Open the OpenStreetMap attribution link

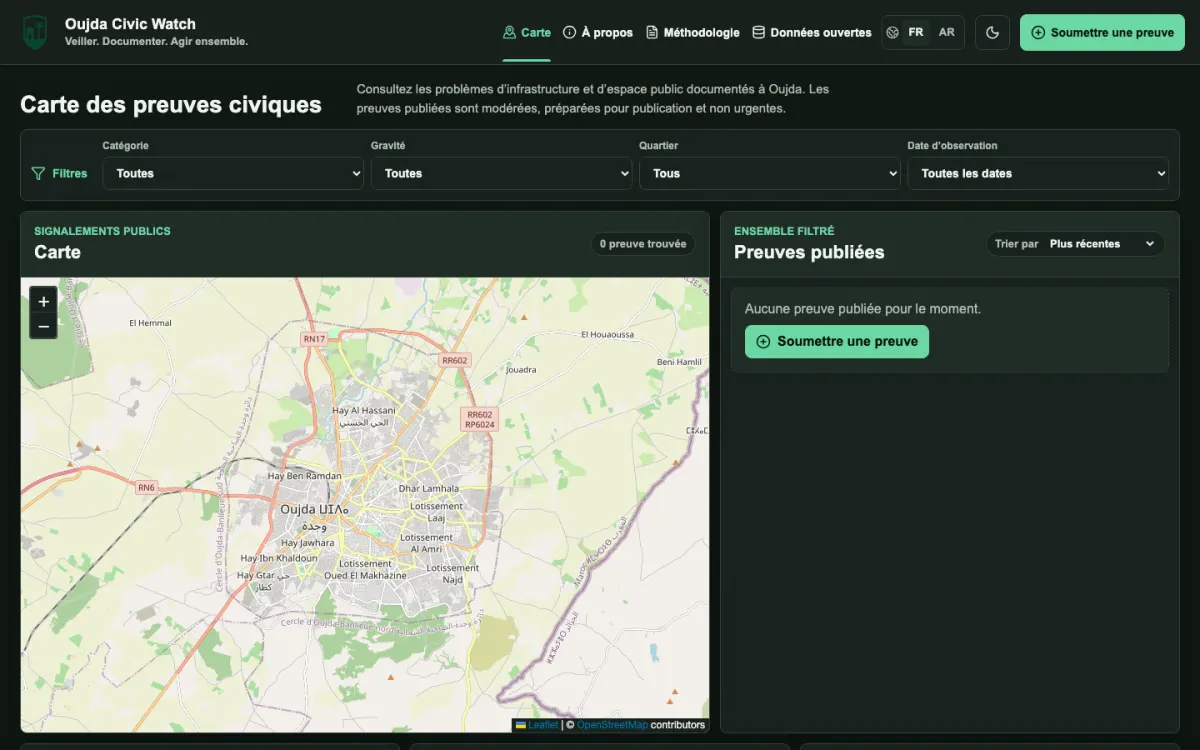pos(612,725)
